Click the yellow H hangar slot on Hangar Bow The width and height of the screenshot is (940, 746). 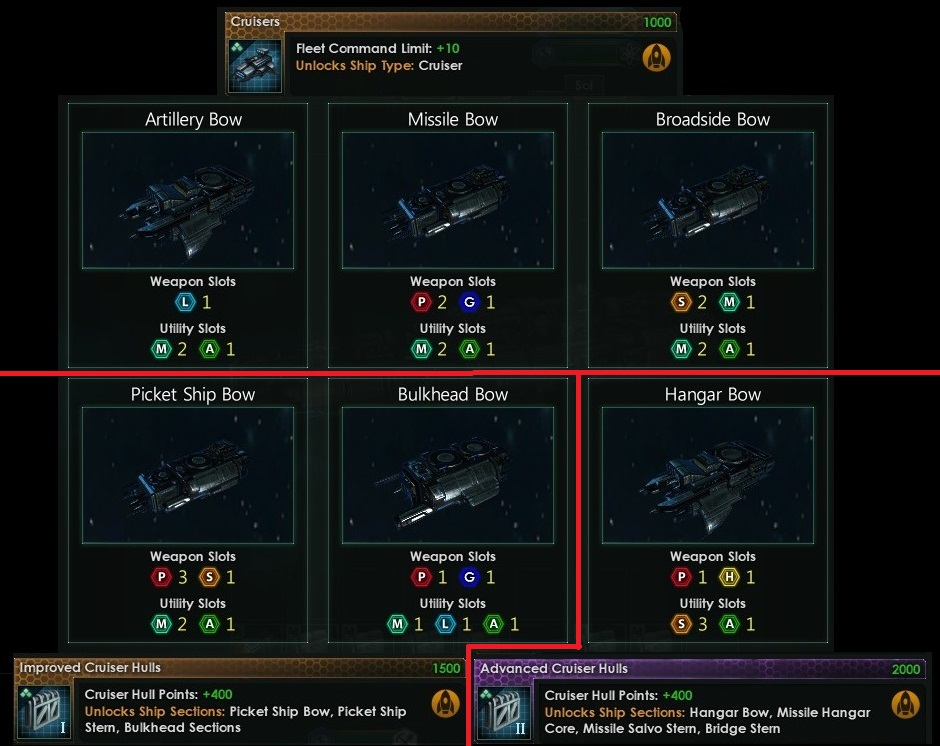coord(730,577)
